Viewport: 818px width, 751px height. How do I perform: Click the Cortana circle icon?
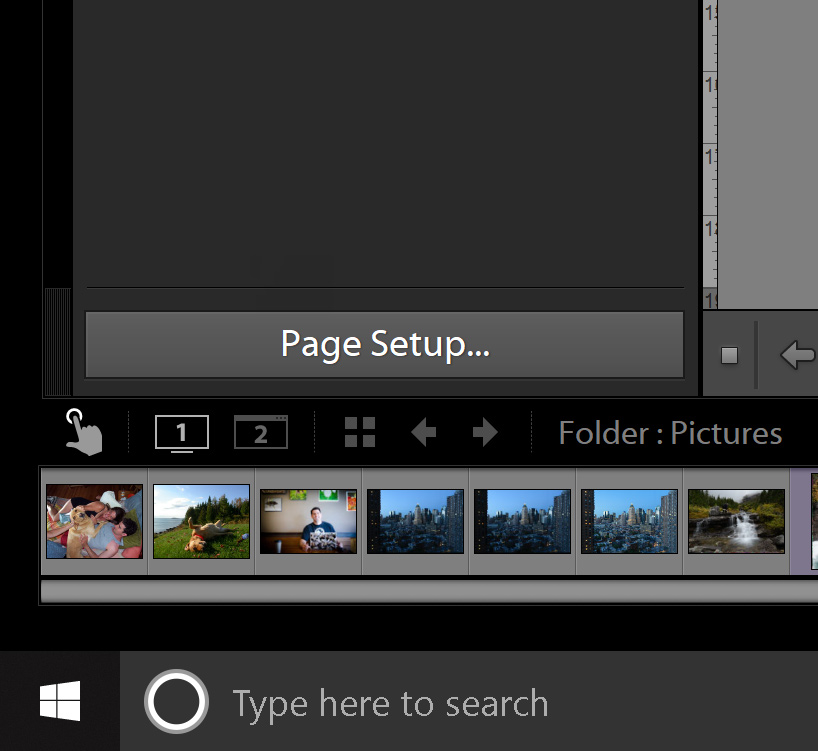(176, 700)
